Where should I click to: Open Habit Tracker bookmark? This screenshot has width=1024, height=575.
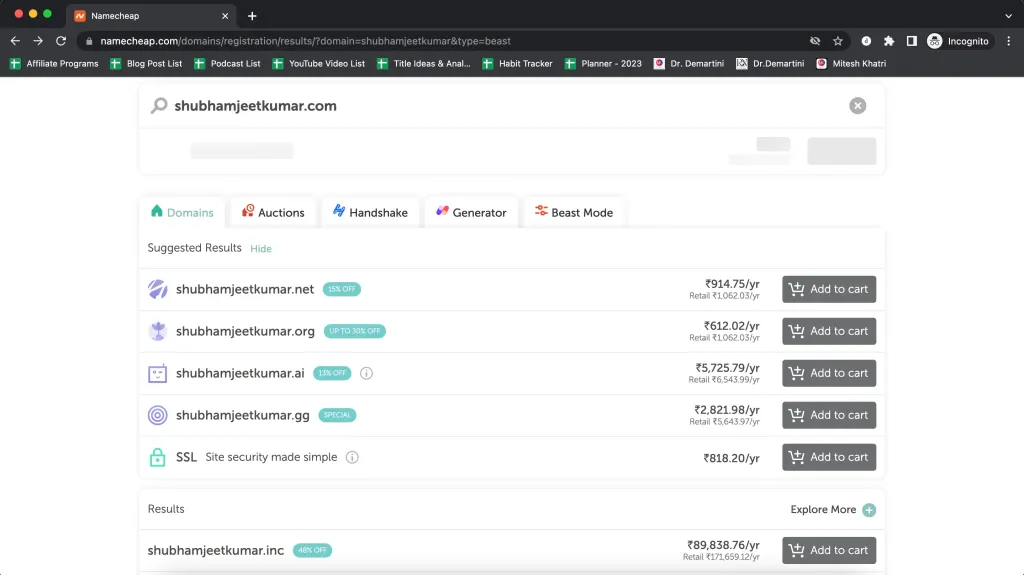(x=517, y=63)
